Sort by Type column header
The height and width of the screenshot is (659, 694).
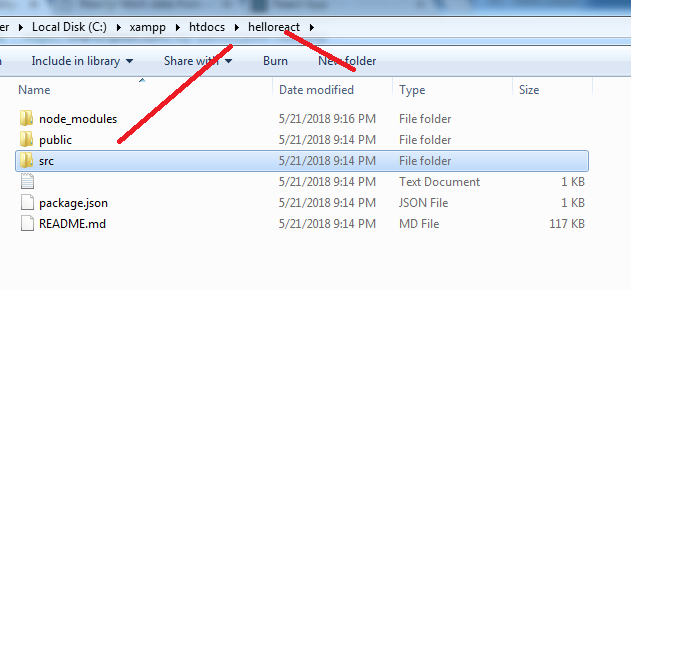(x=412, y=90)
